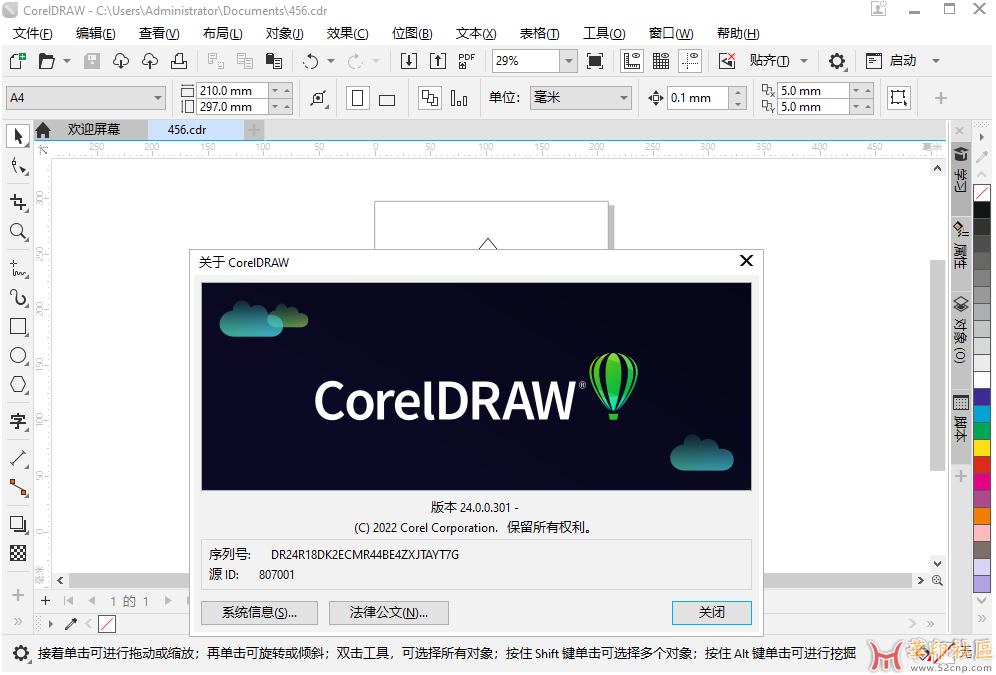The width and height of the screenshot is (996, 675).
Task: Click the 关闭 button in the About dialog
Action: 711,612
